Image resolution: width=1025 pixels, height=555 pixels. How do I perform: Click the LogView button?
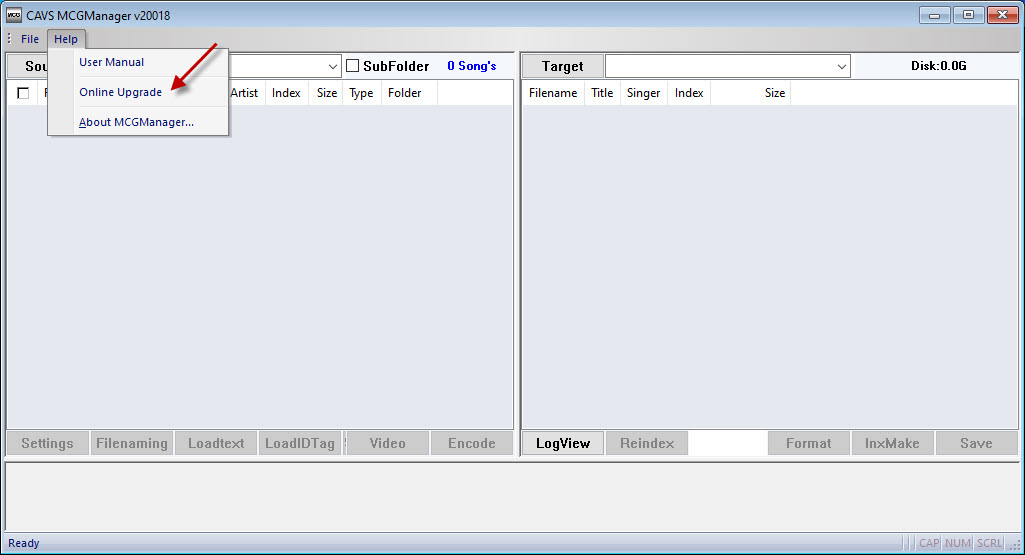563,443
